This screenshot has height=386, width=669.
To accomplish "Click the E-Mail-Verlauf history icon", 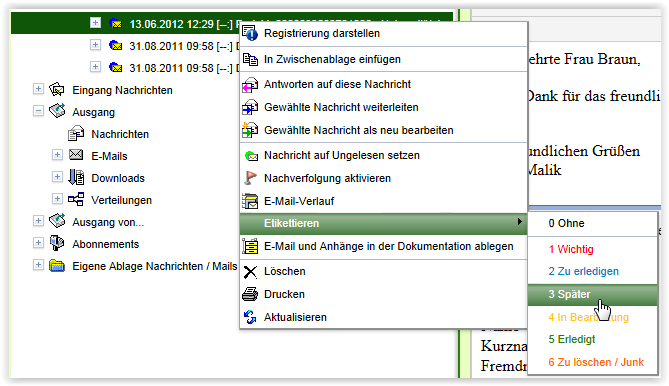I will tap(250, 201).
